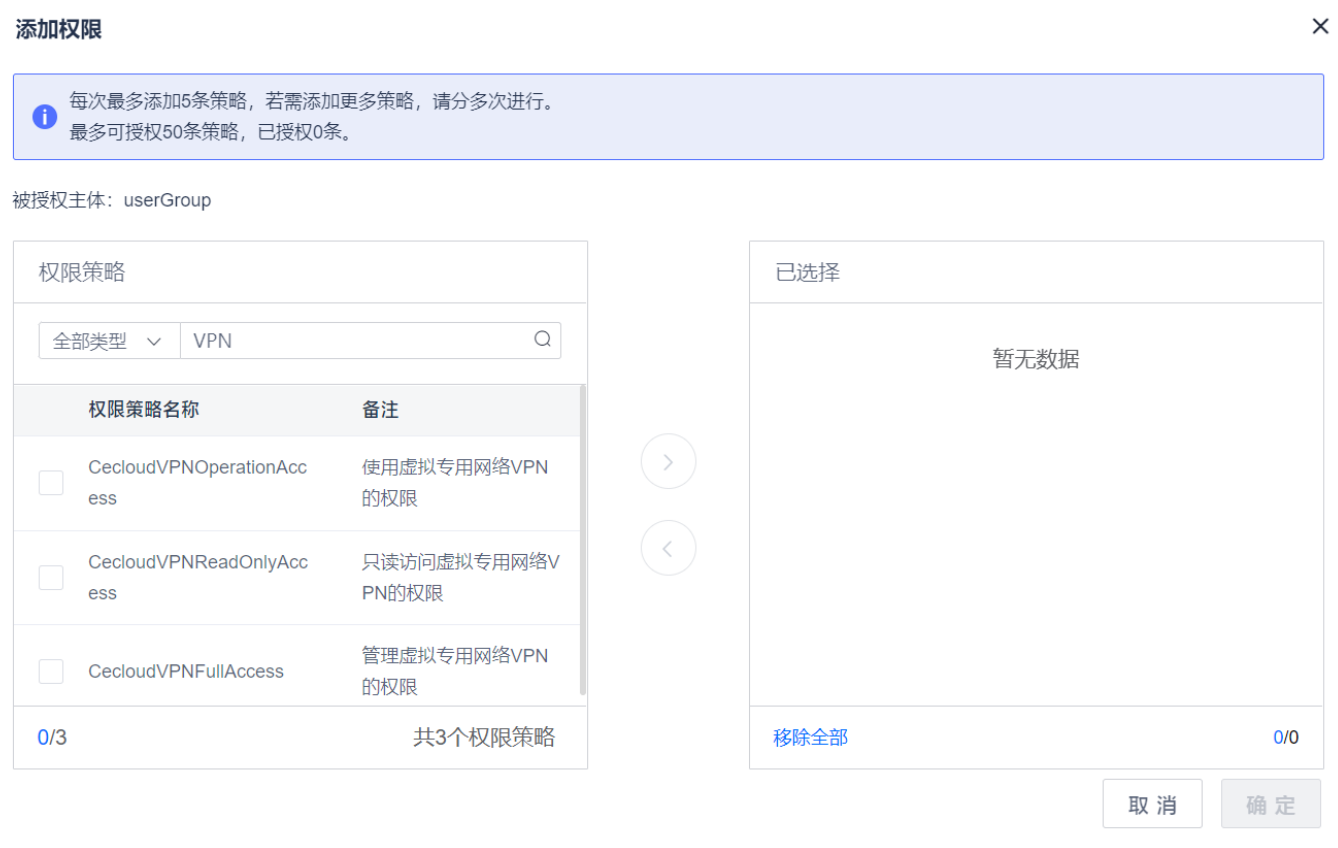Select the CecloudVPNFullAccess policy name text
The width and height of the screenshot is (1338, 848).
click(x=186, y=672)
